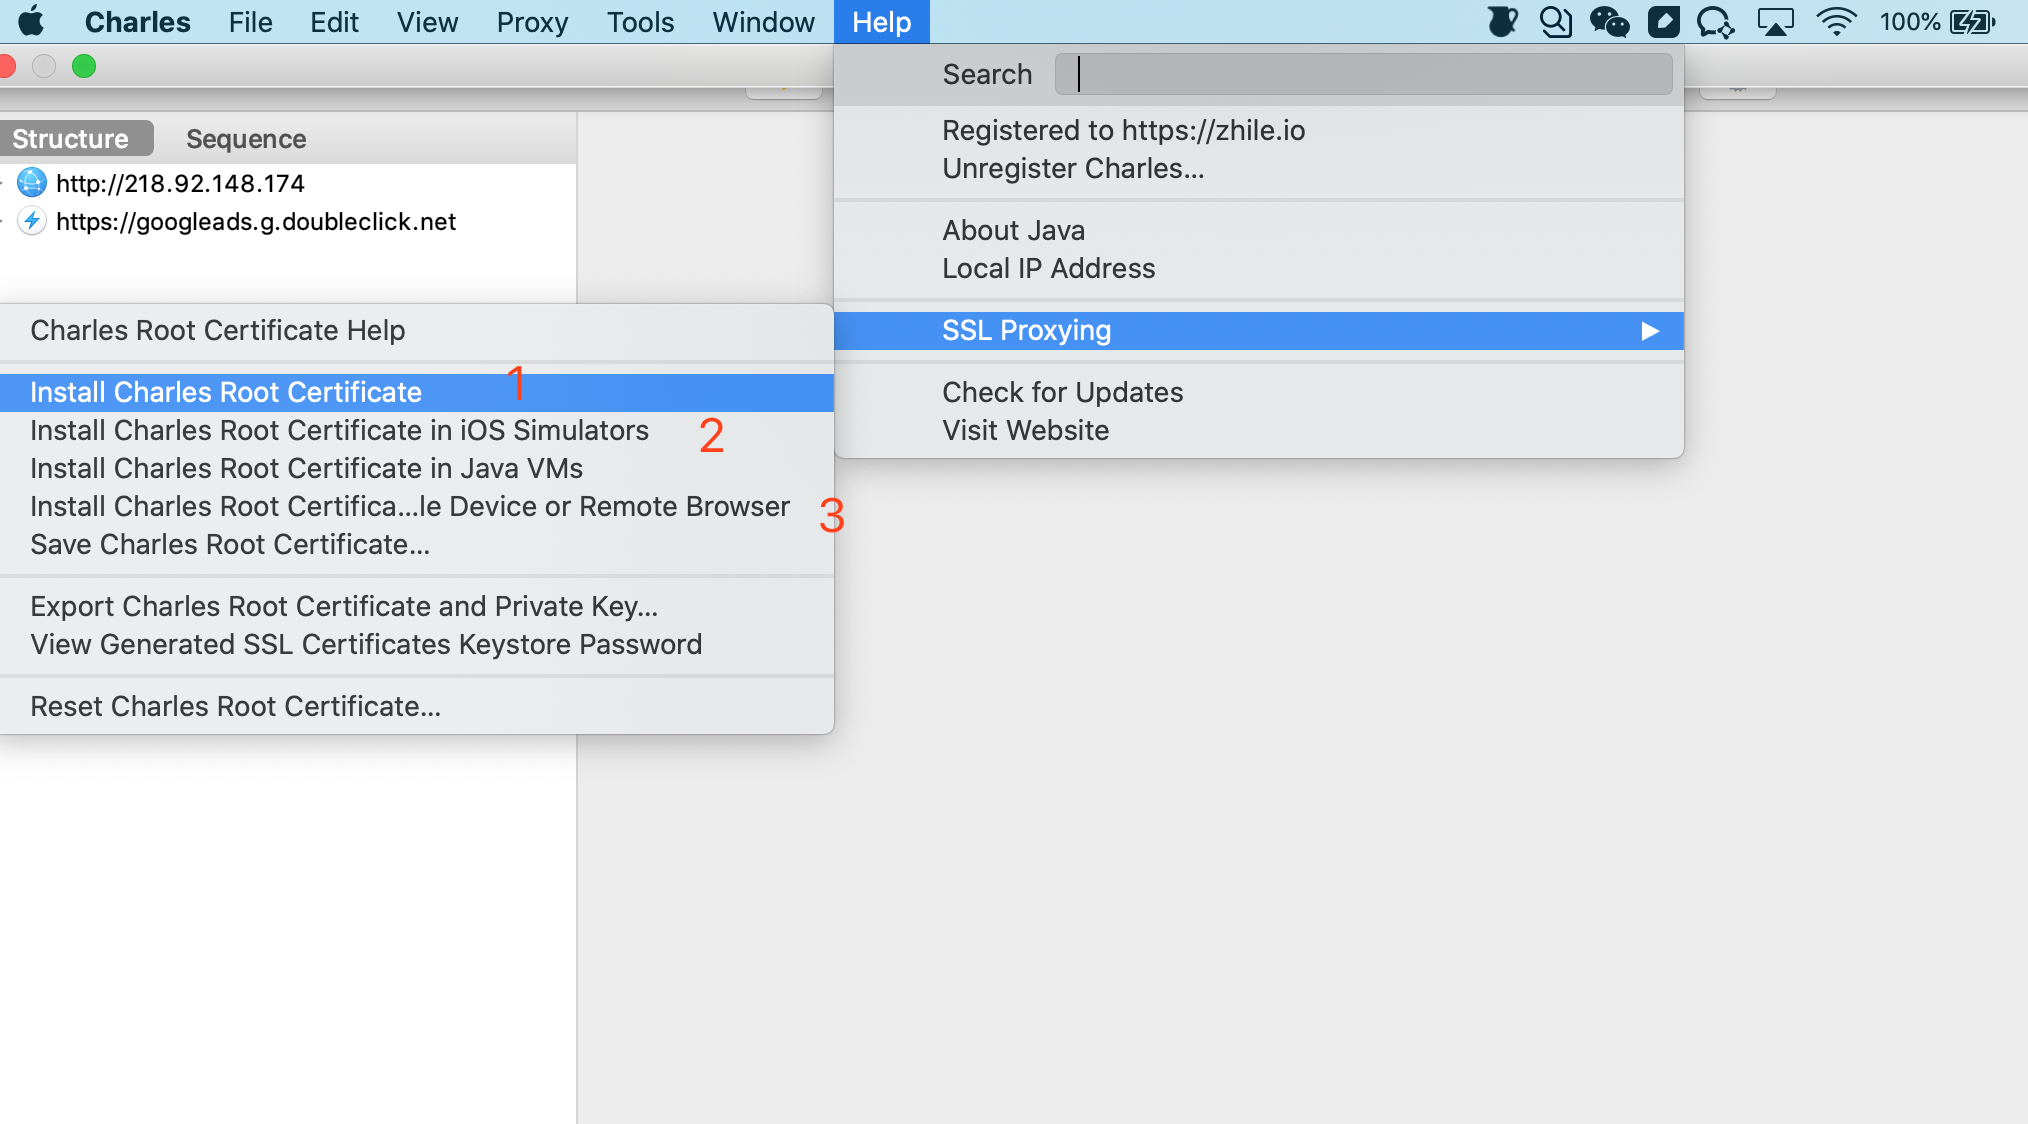Switch to the Sequence tab

(x=245, y=138)
